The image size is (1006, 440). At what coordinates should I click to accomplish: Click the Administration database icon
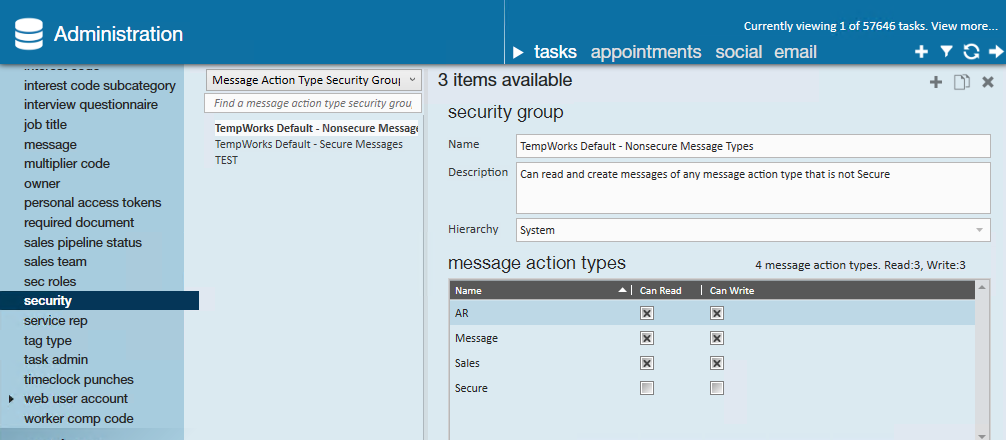click(29, 35)
